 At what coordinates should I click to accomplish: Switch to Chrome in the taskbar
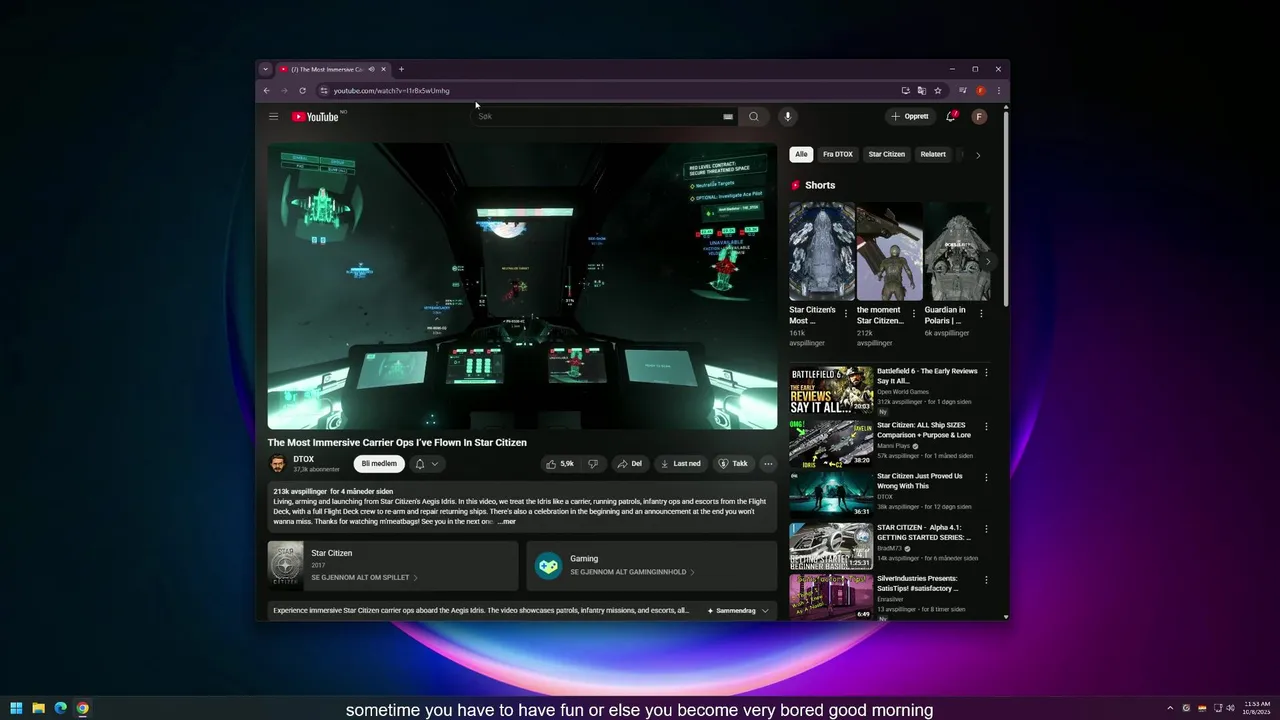tap(82, 708)
